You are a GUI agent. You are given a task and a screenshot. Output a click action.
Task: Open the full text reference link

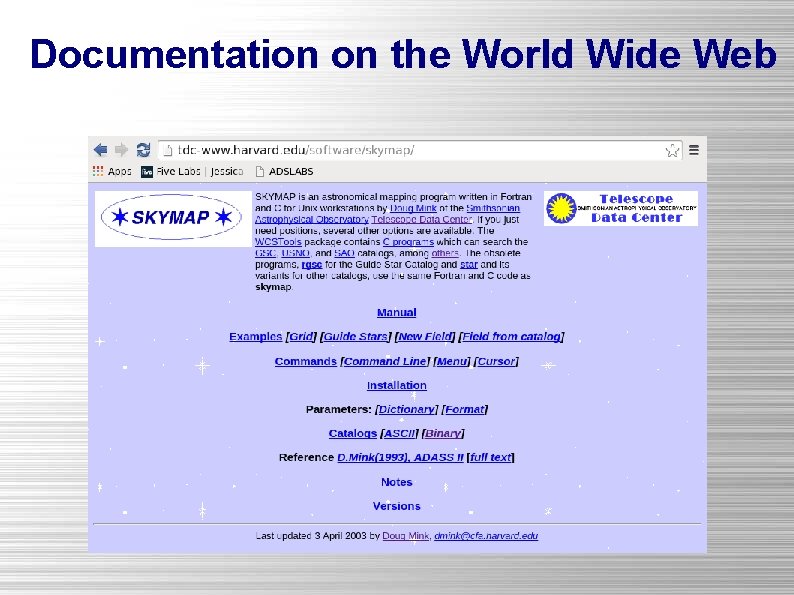(x=491, y=457)
